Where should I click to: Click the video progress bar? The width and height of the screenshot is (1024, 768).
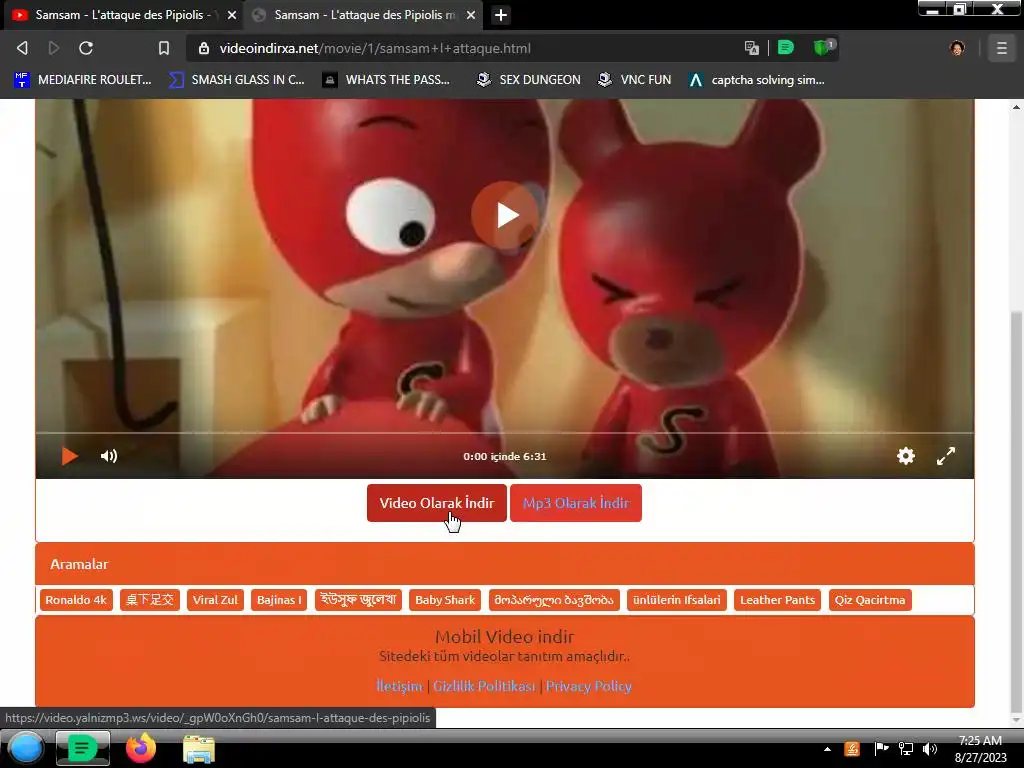pyautogui.click(x=505, y=432)
